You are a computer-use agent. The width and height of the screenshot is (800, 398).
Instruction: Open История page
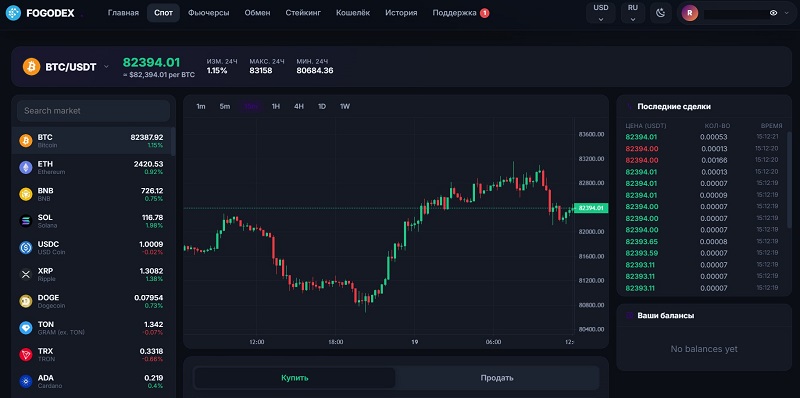[x=401, y=13]
